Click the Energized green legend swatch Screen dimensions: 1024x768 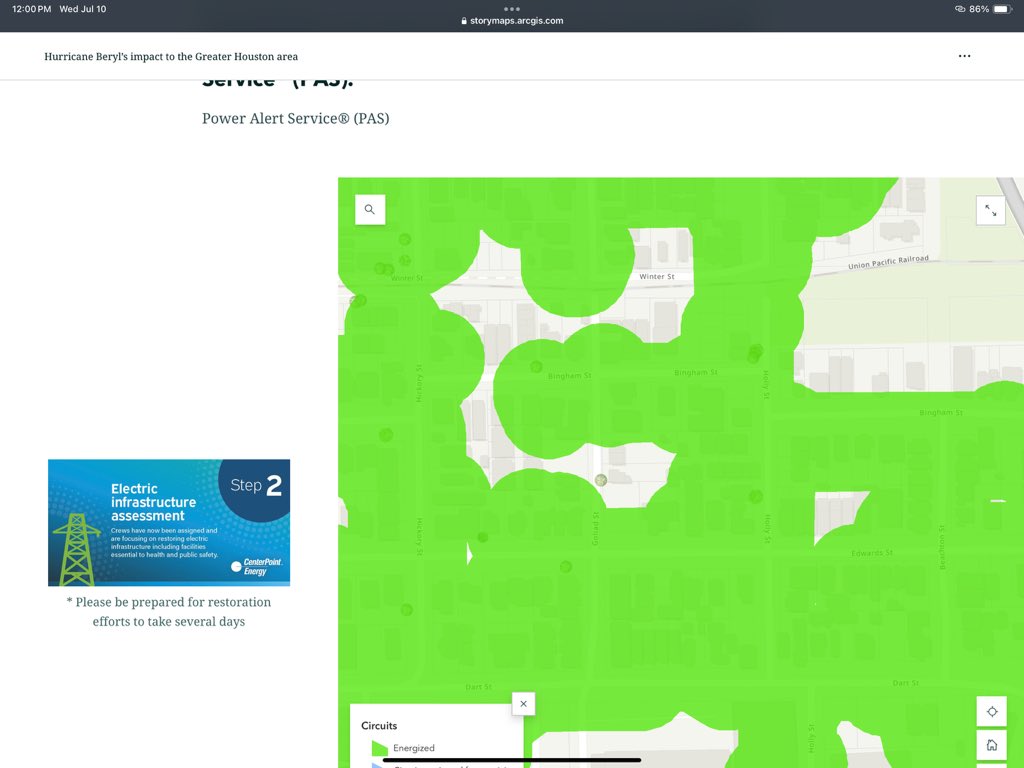click(379, 748)
